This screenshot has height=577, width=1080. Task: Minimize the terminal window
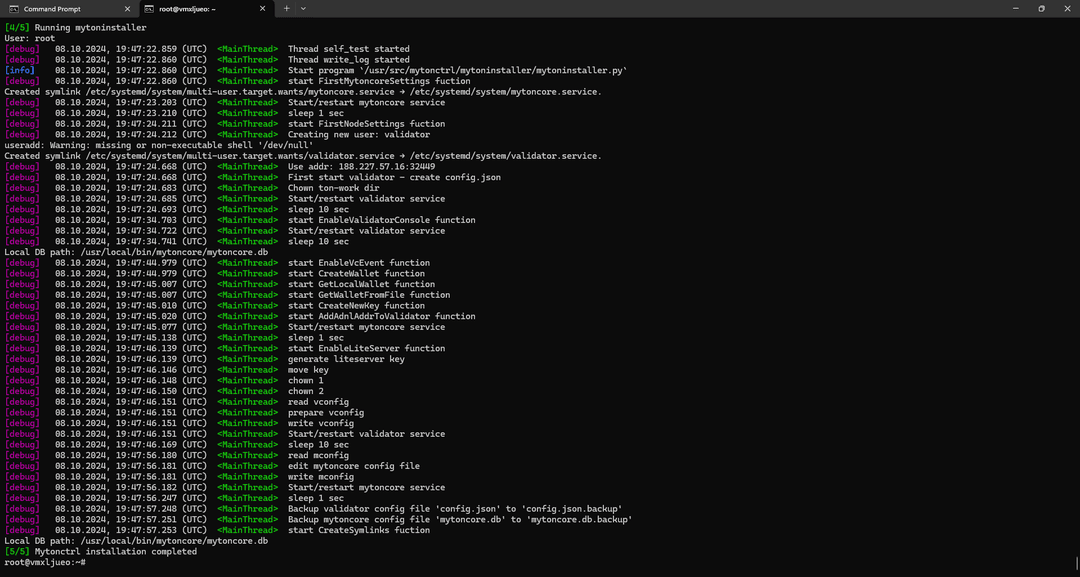pos(1012,8)
